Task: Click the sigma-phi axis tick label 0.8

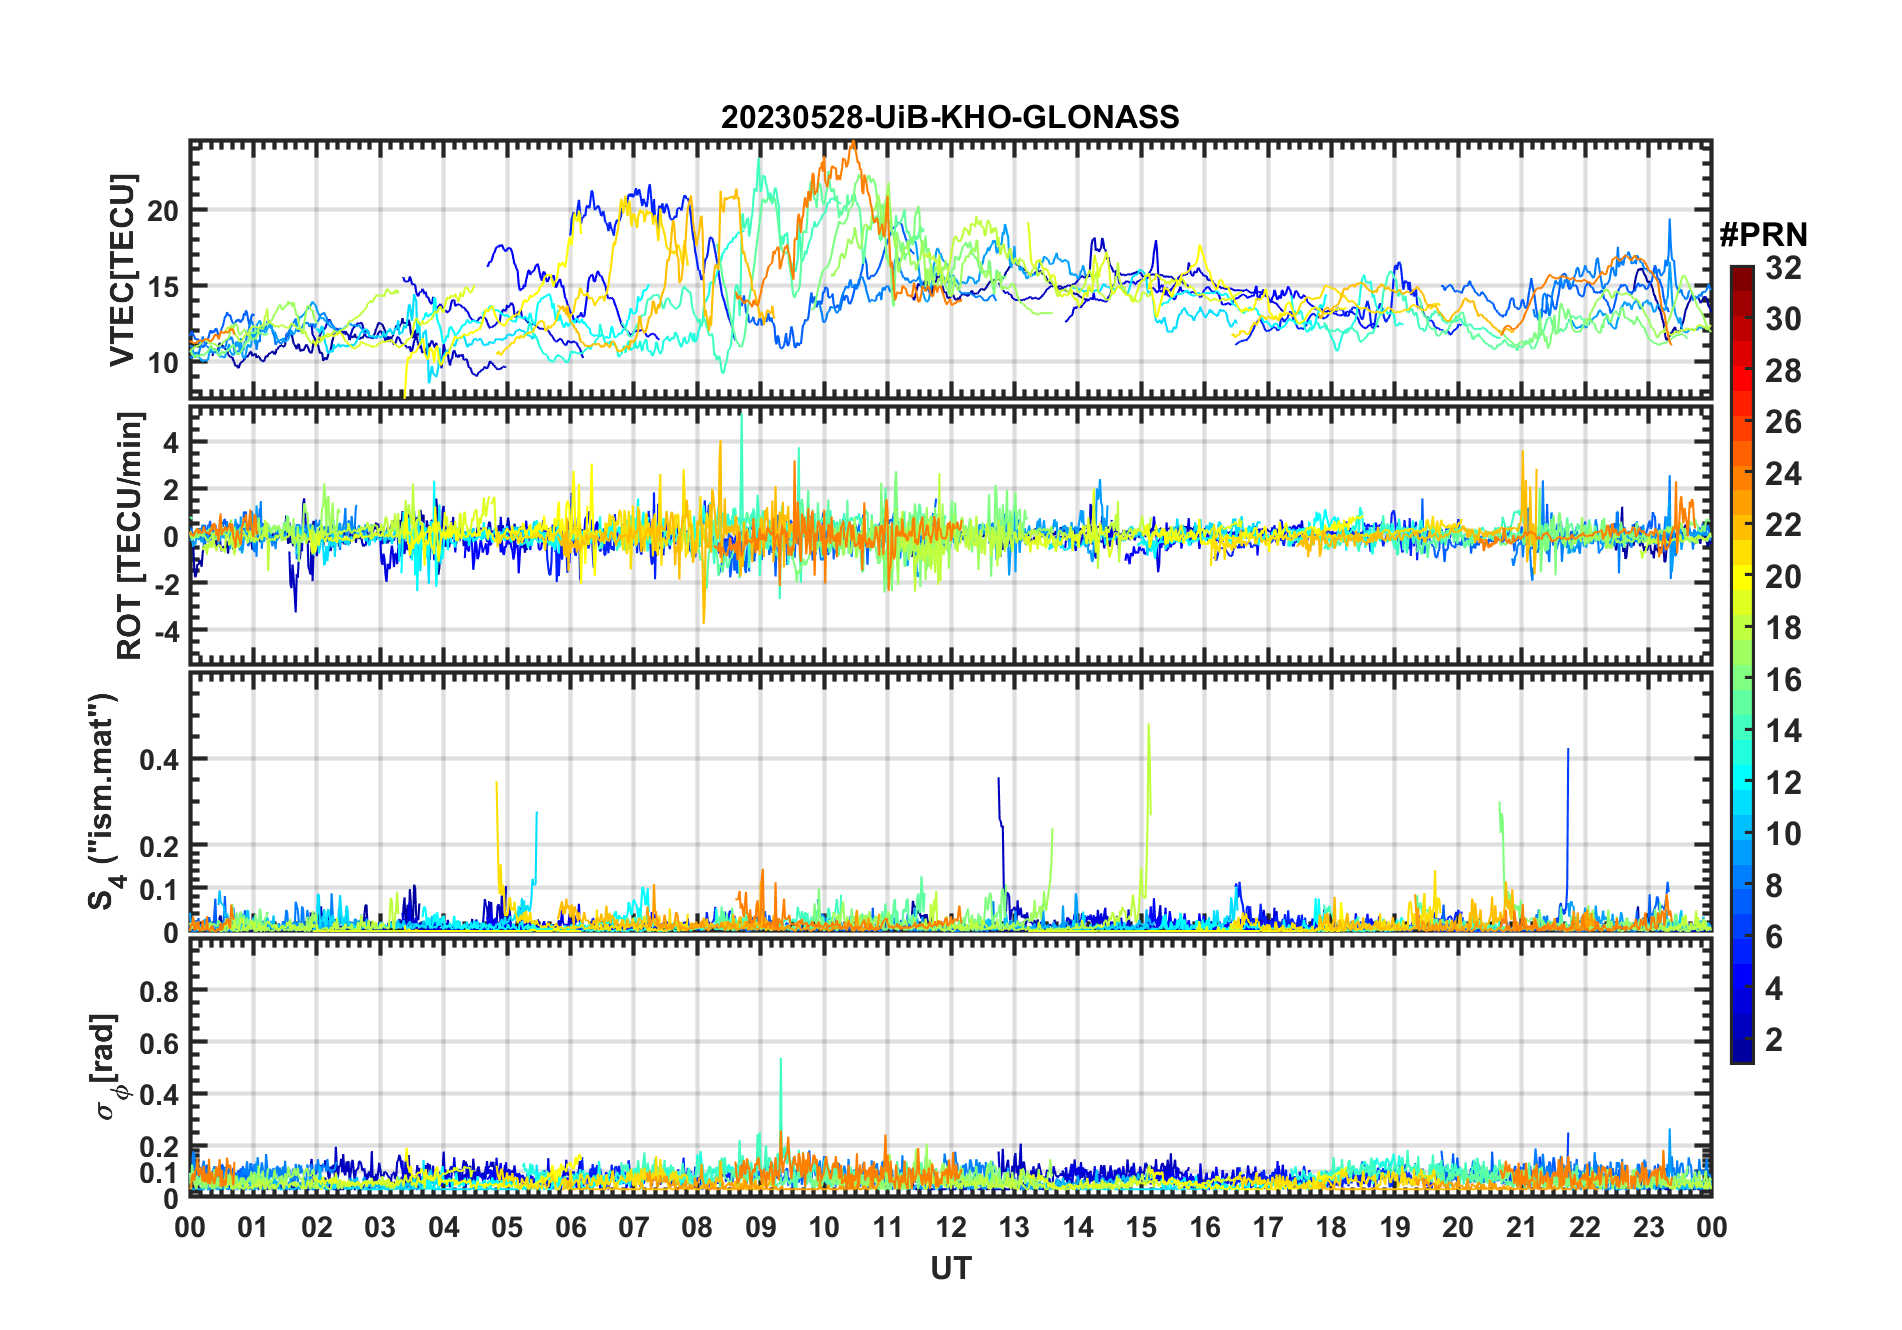Action: [x=157, y=991]
